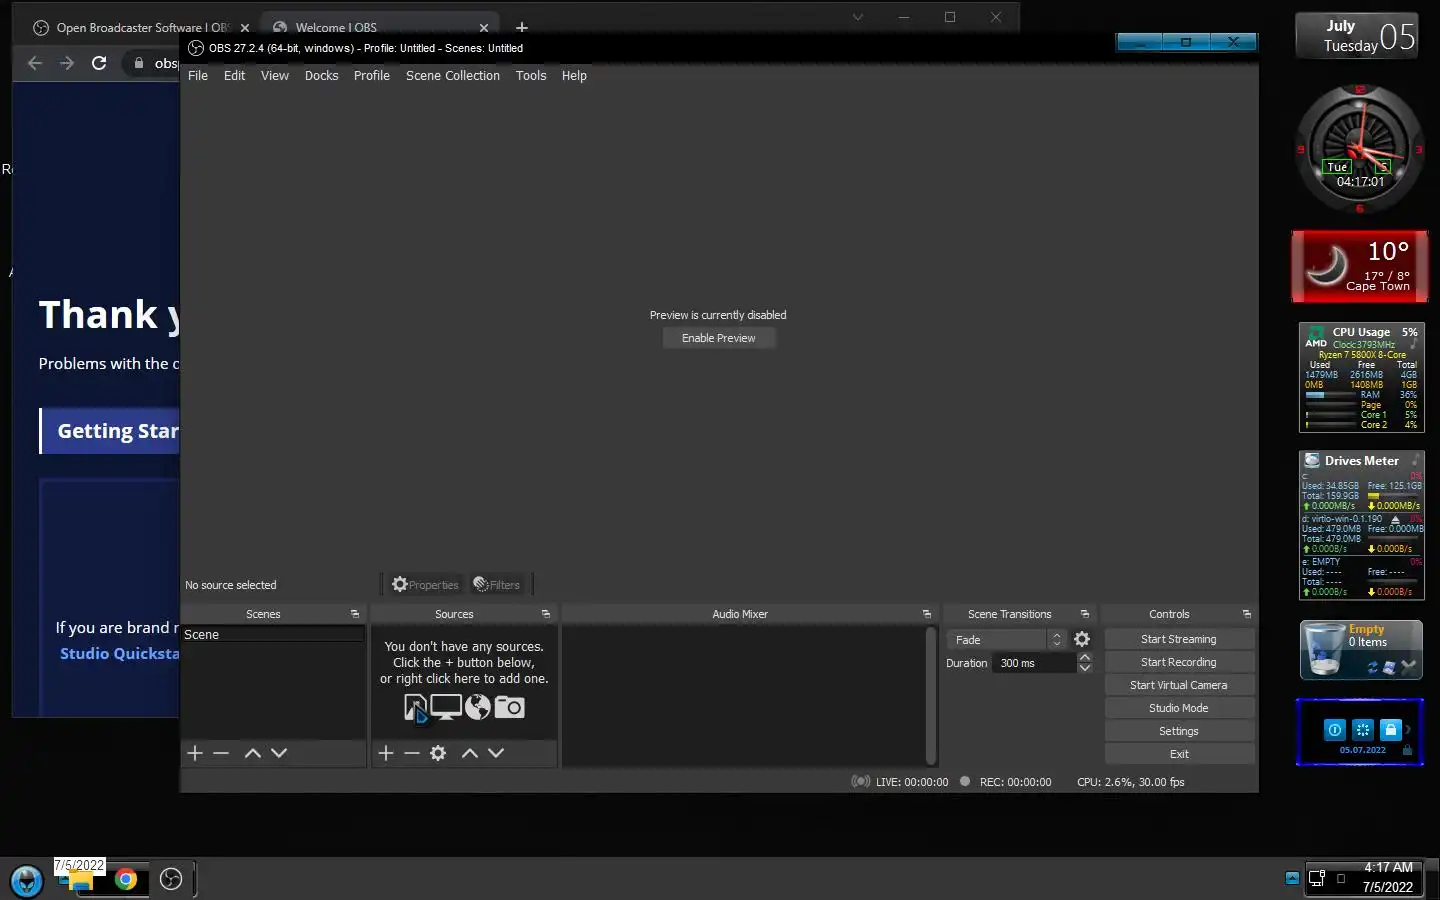Pop out the Scenes dock
The height and width of the screenshot is (900, 1440).
coord(354,614)
